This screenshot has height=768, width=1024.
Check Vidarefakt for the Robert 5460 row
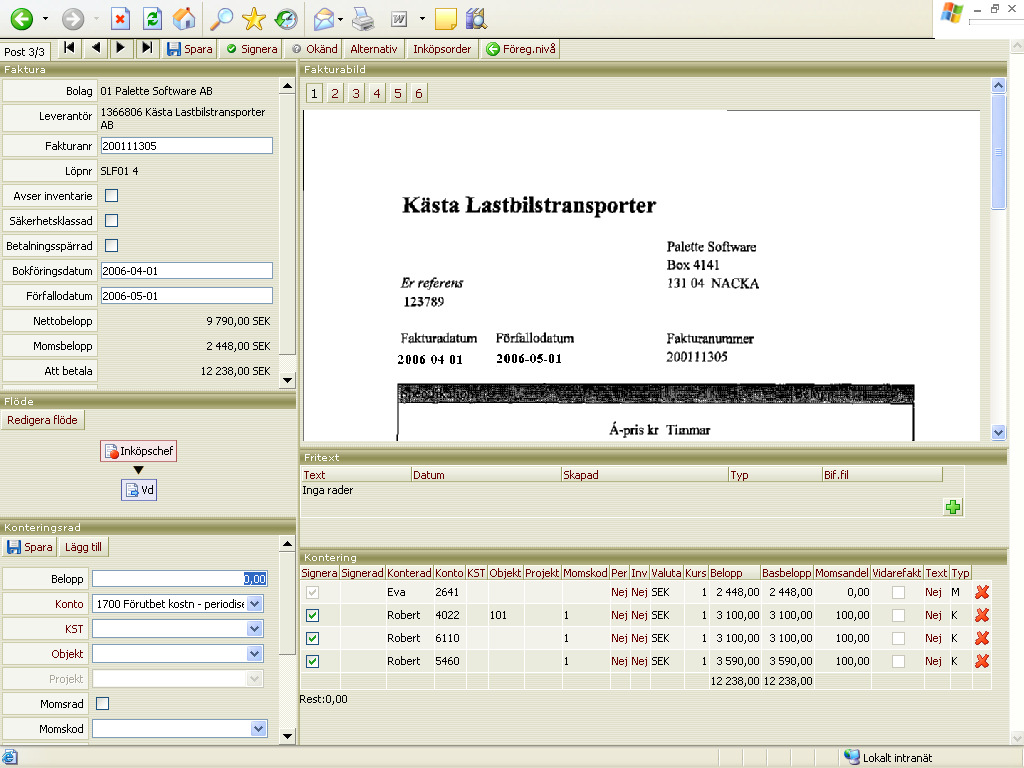tap(899, 661)
